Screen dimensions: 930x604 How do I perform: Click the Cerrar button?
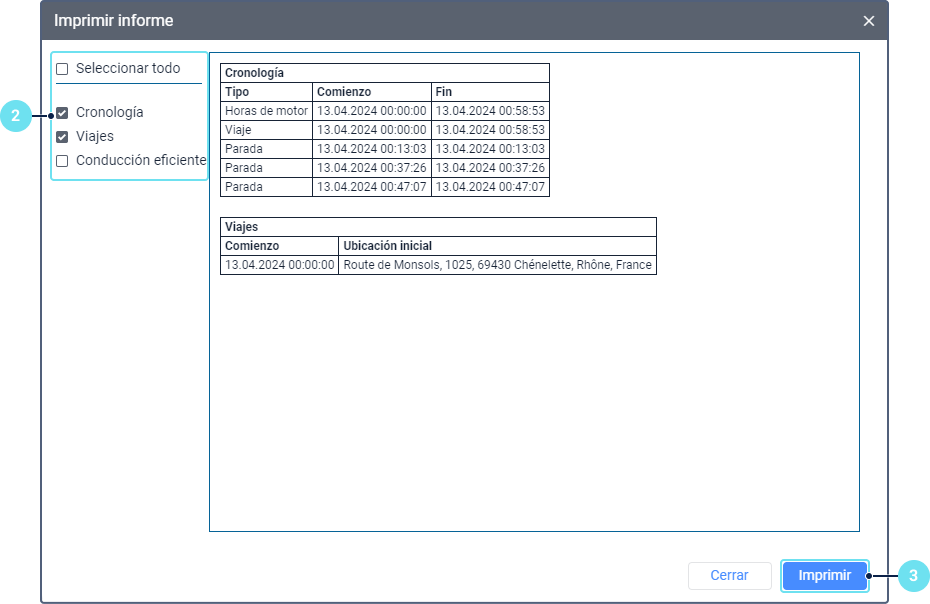pos(729,576)
